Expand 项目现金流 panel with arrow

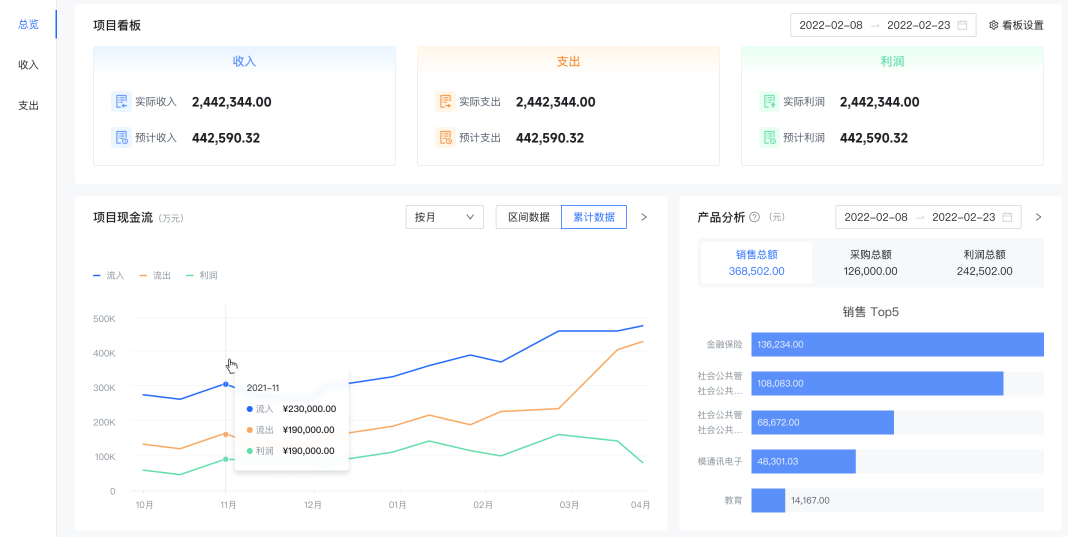[644, 217]
